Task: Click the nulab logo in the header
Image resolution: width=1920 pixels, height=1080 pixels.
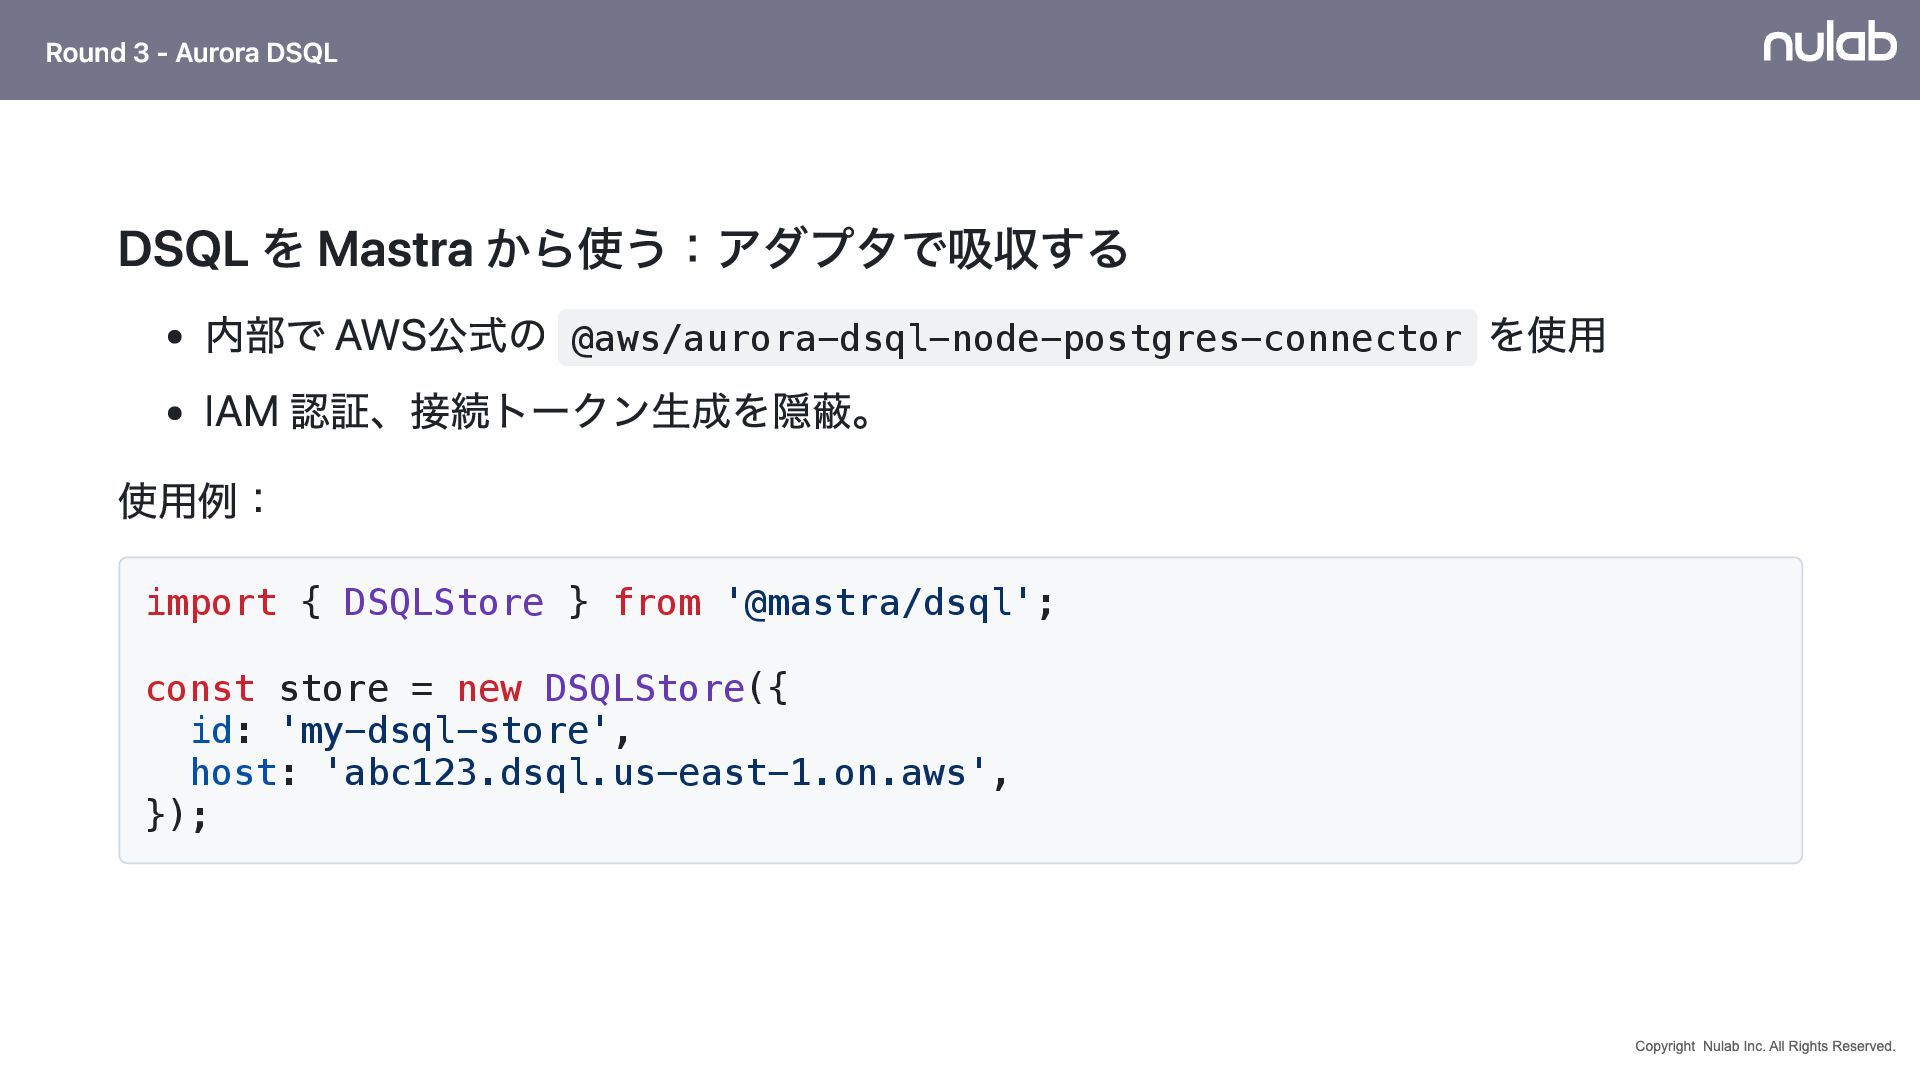Action: 1829,42
